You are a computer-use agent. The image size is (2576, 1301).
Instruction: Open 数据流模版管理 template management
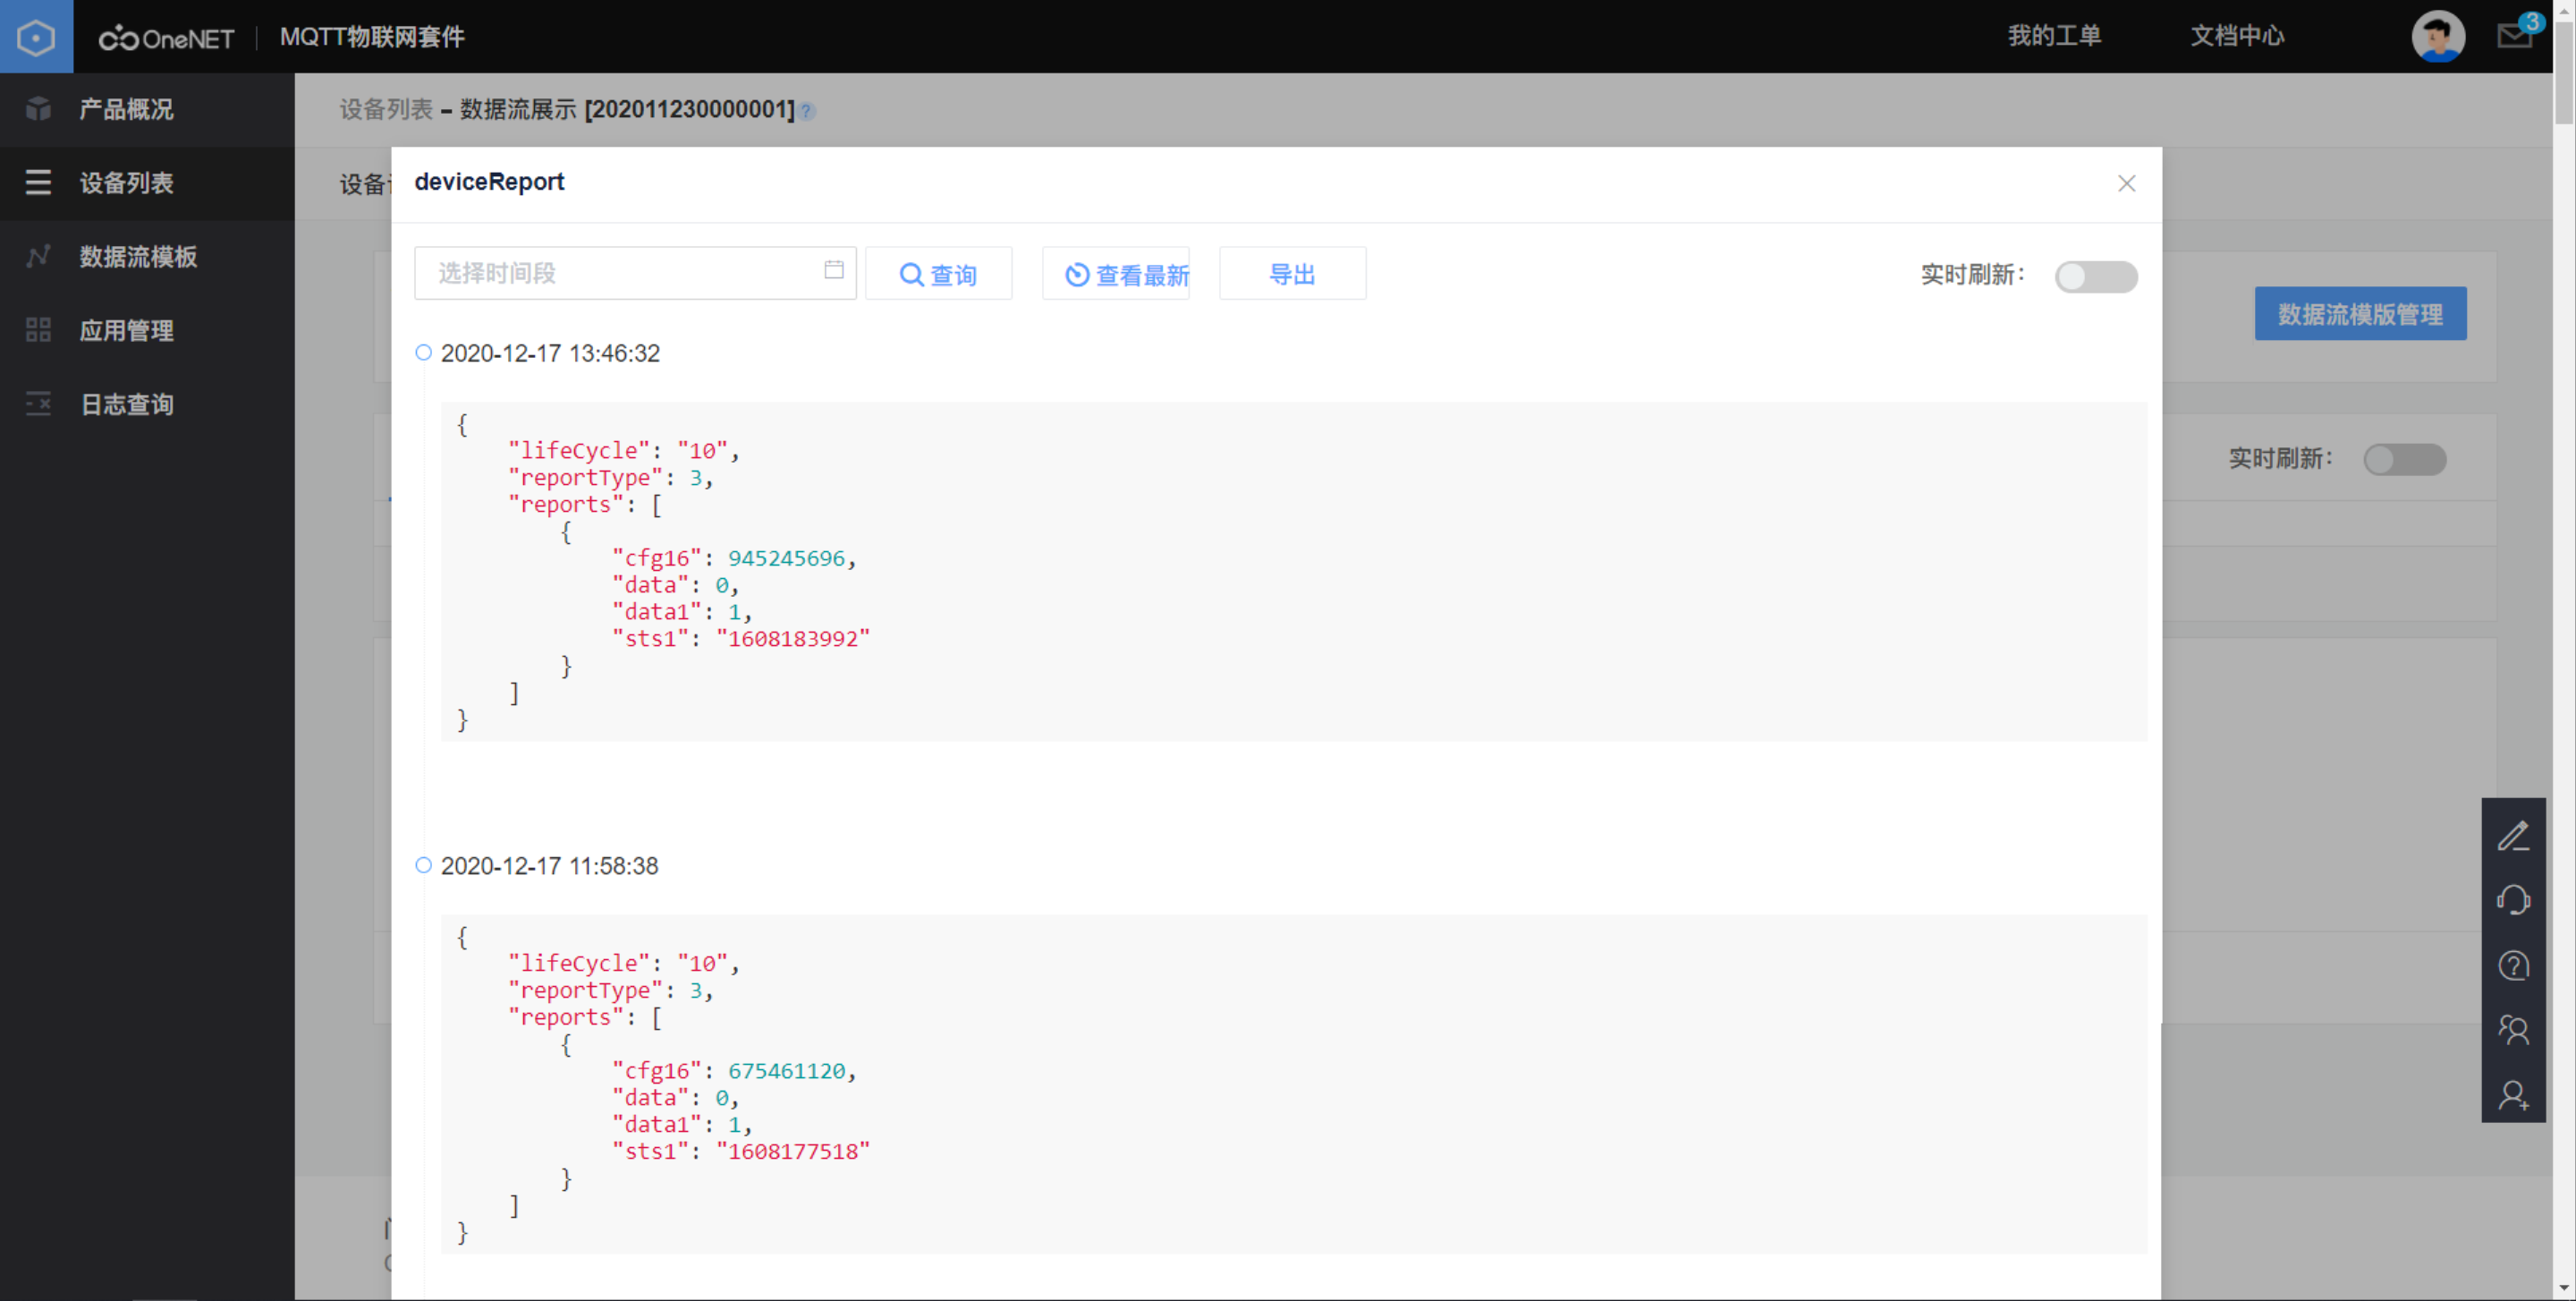click(2360, 313)
